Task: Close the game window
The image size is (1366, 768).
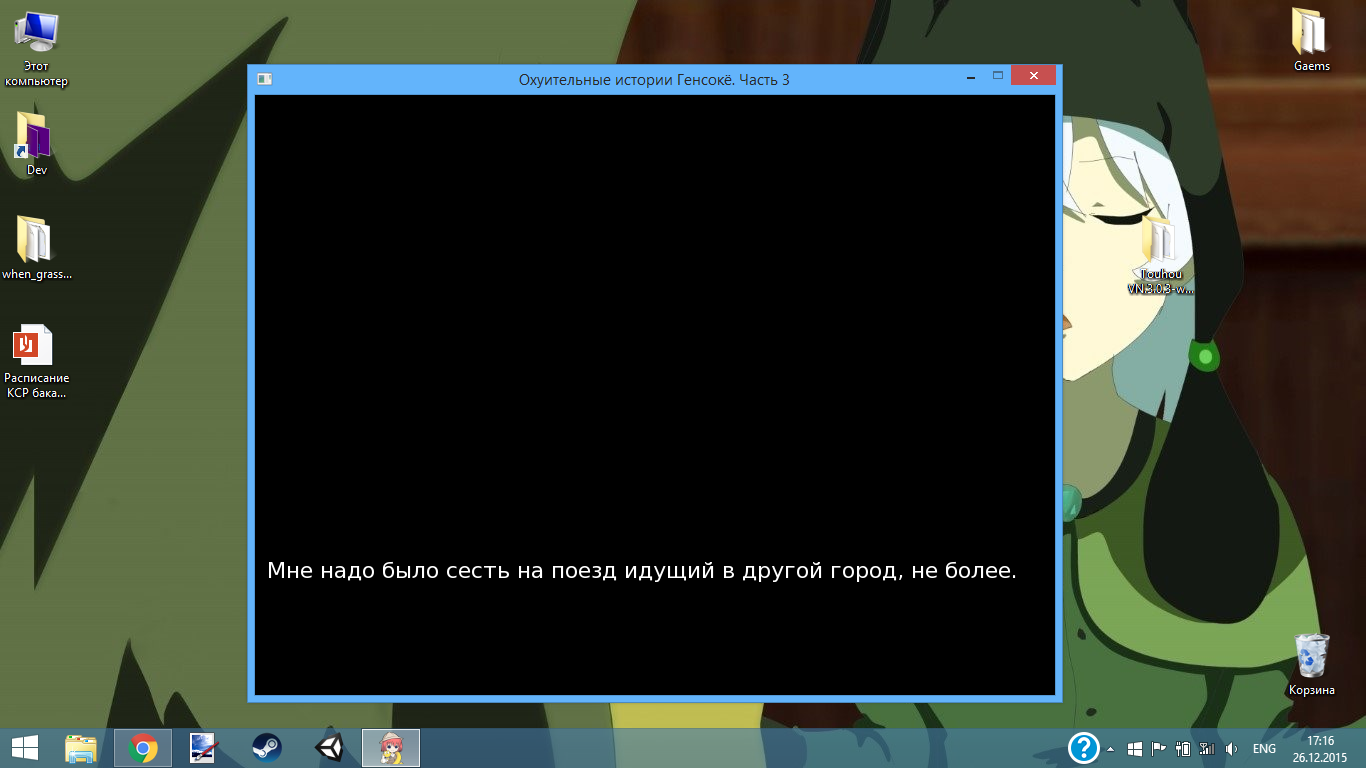Action: point(1032,76)
